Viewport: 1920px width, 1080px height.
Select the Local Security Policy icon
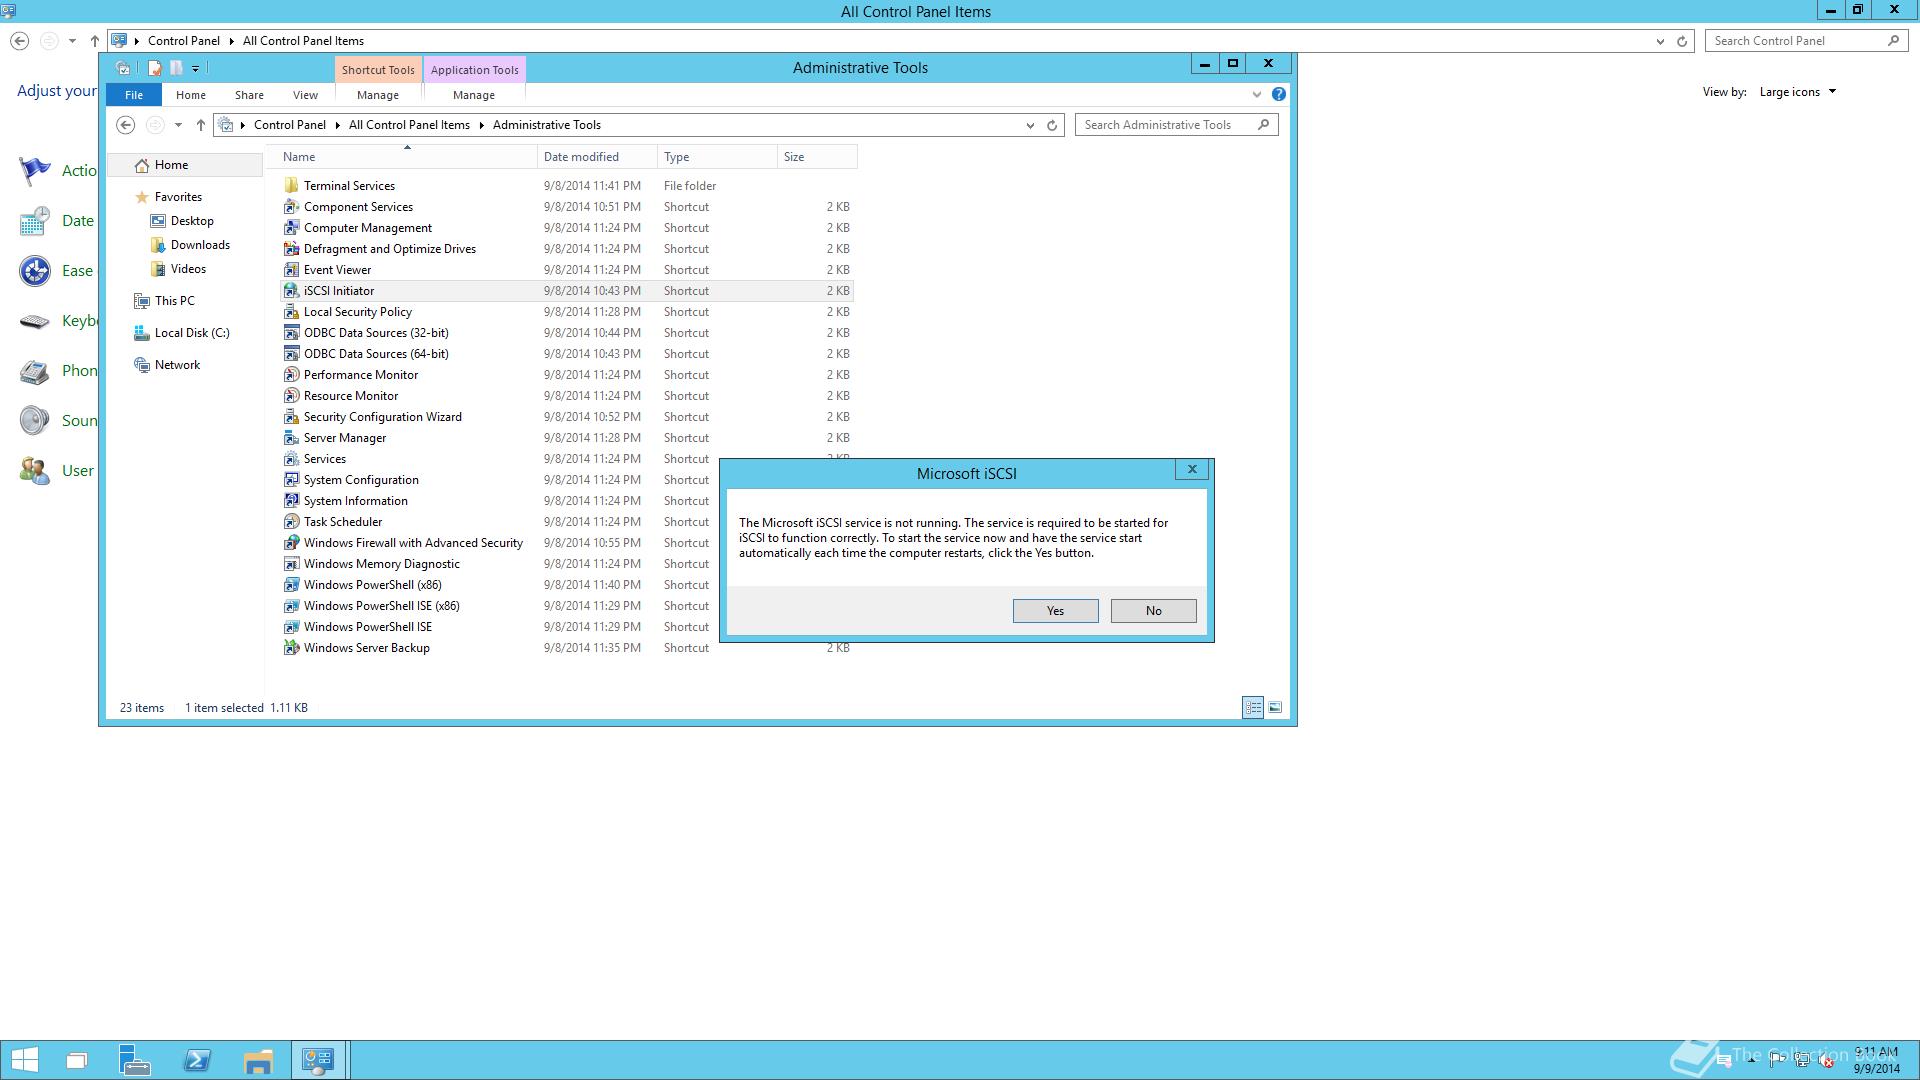click(291, 311)
